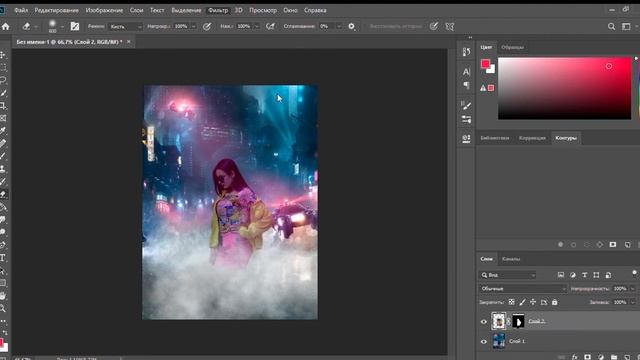Filter layers by pixel type

tap(561, 275)
